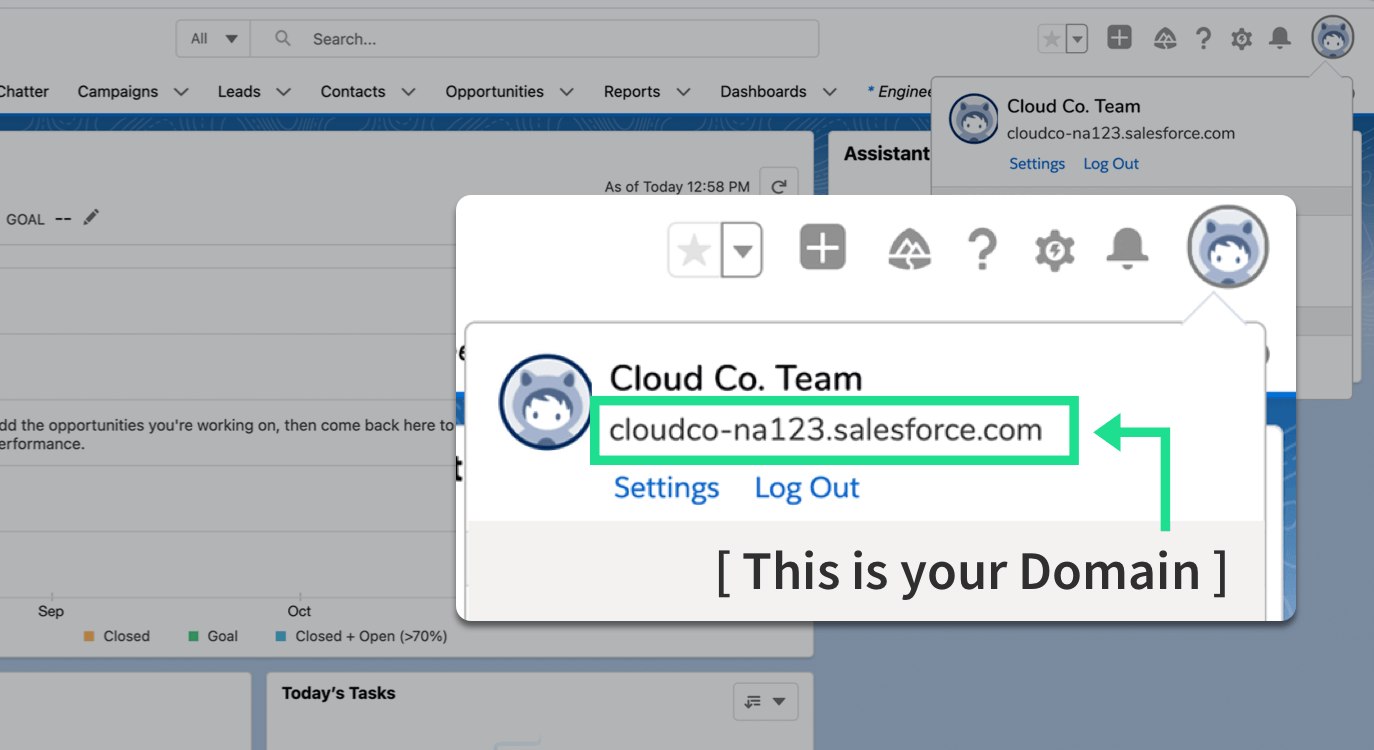Click the Favorites star in the magnified callout

[x=694, y=250]
